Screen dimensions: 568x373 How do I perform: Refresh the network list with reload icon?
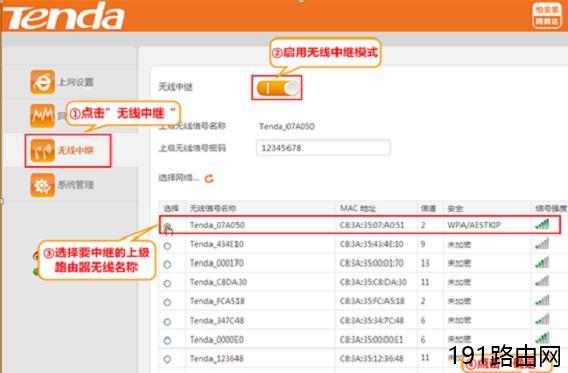pyautogui.click(x=209, y=178)
